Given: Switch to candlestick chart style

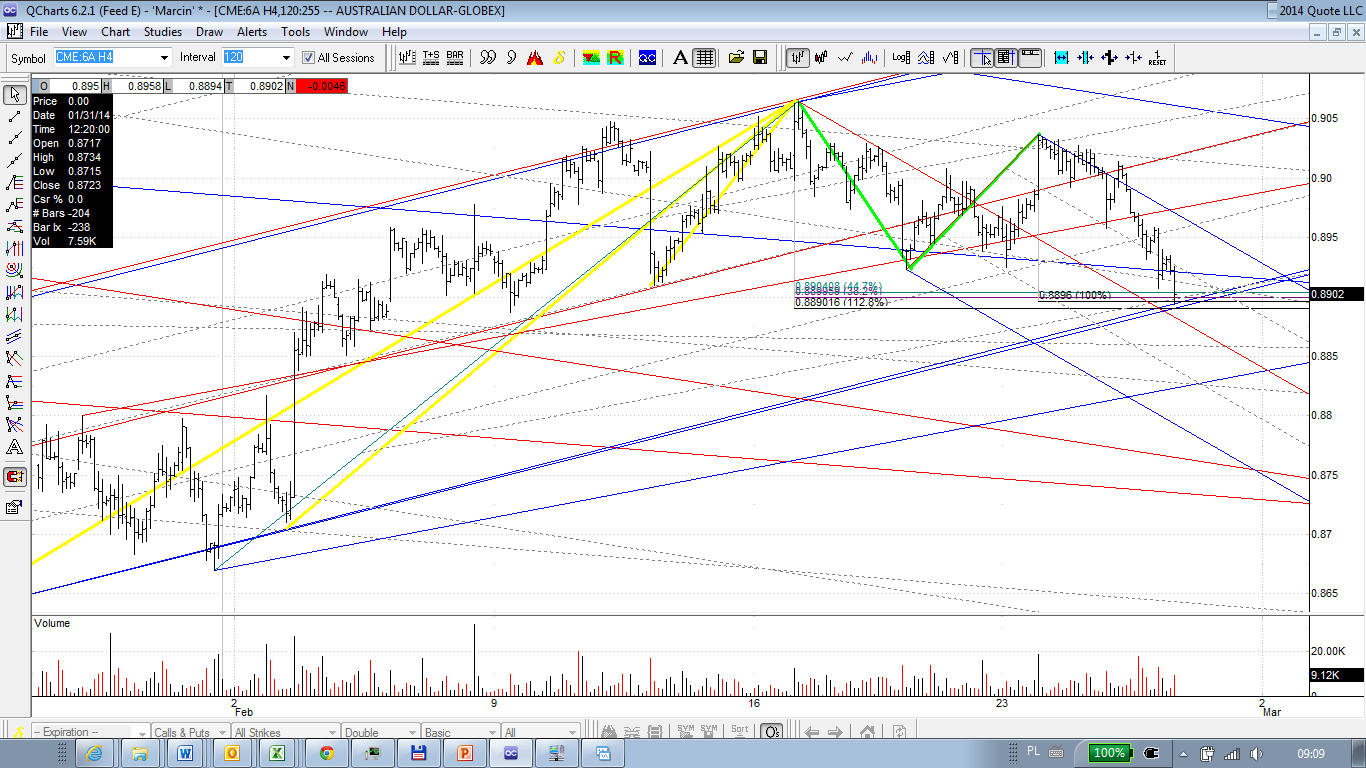Looking at the screenshot, I should coord(822,57).
